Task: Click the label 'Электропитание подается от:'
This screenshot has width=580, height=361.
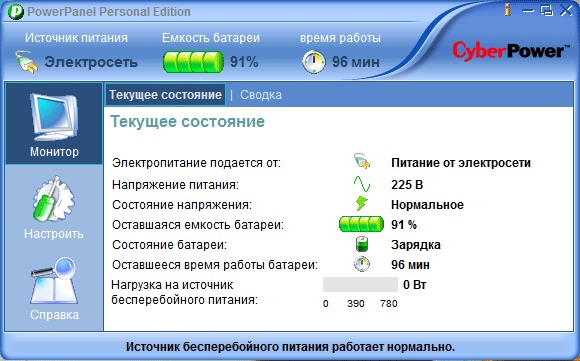Action: pyautogui.click(x=196, y=163)
